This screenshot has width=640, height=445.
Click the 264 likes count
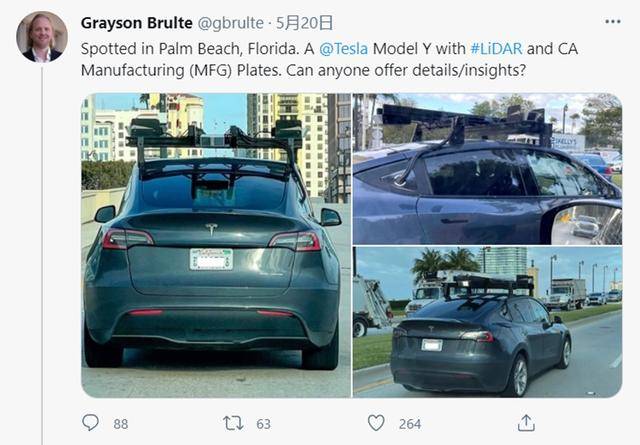(x=410, y=424)
